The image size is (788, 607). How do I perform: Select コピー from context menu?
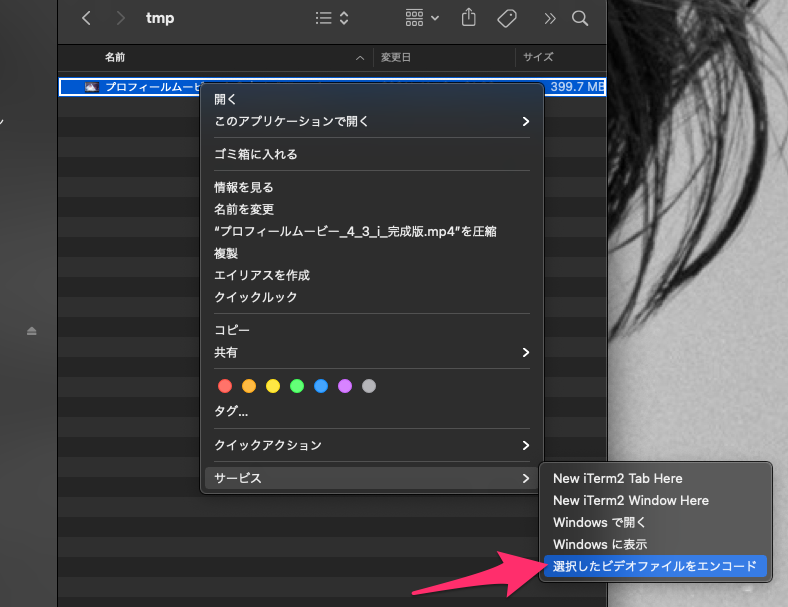(x=372, y=330)
